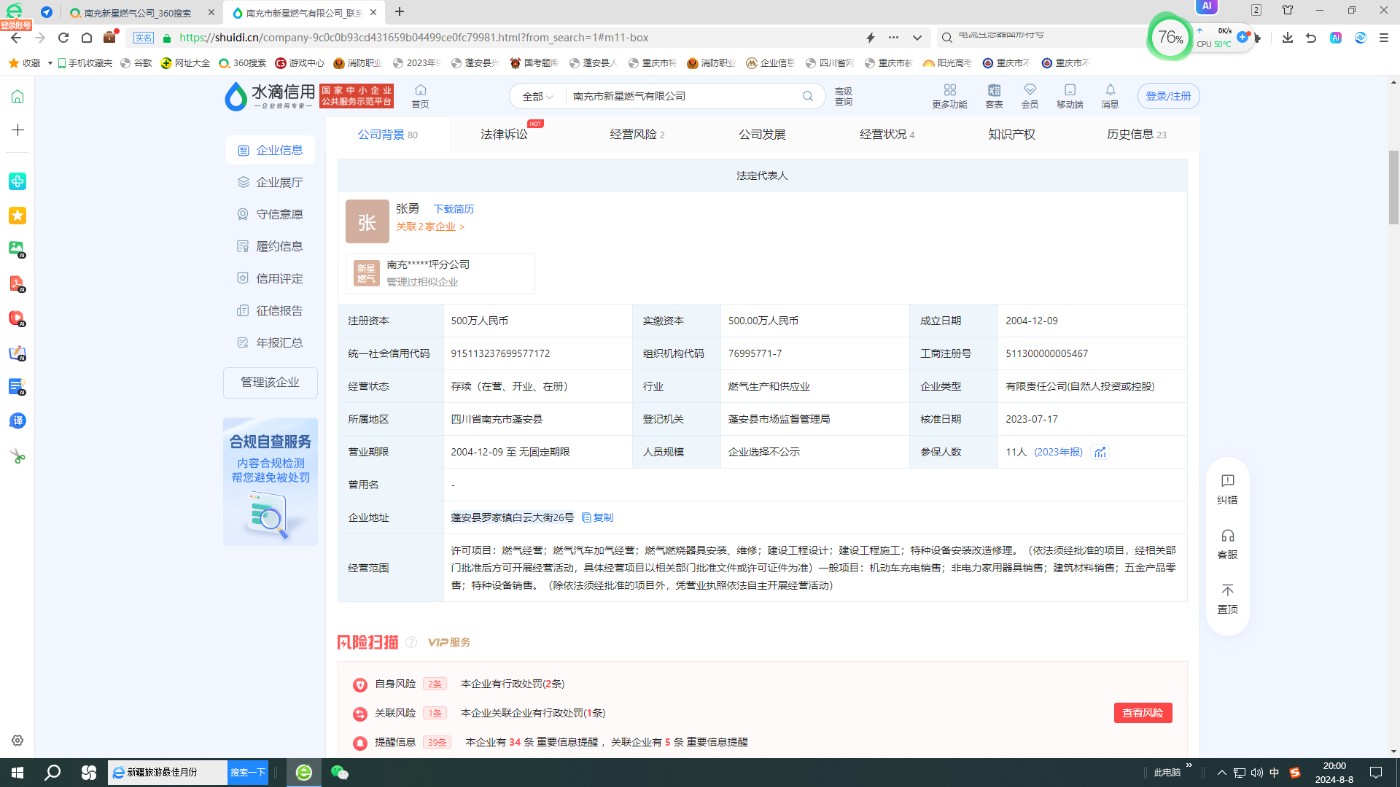Viewport: 1400px width, 787px height.
Task: Switch to 南充新星燃气公司_360搜索 browser tab
Action: pos(142,12)
